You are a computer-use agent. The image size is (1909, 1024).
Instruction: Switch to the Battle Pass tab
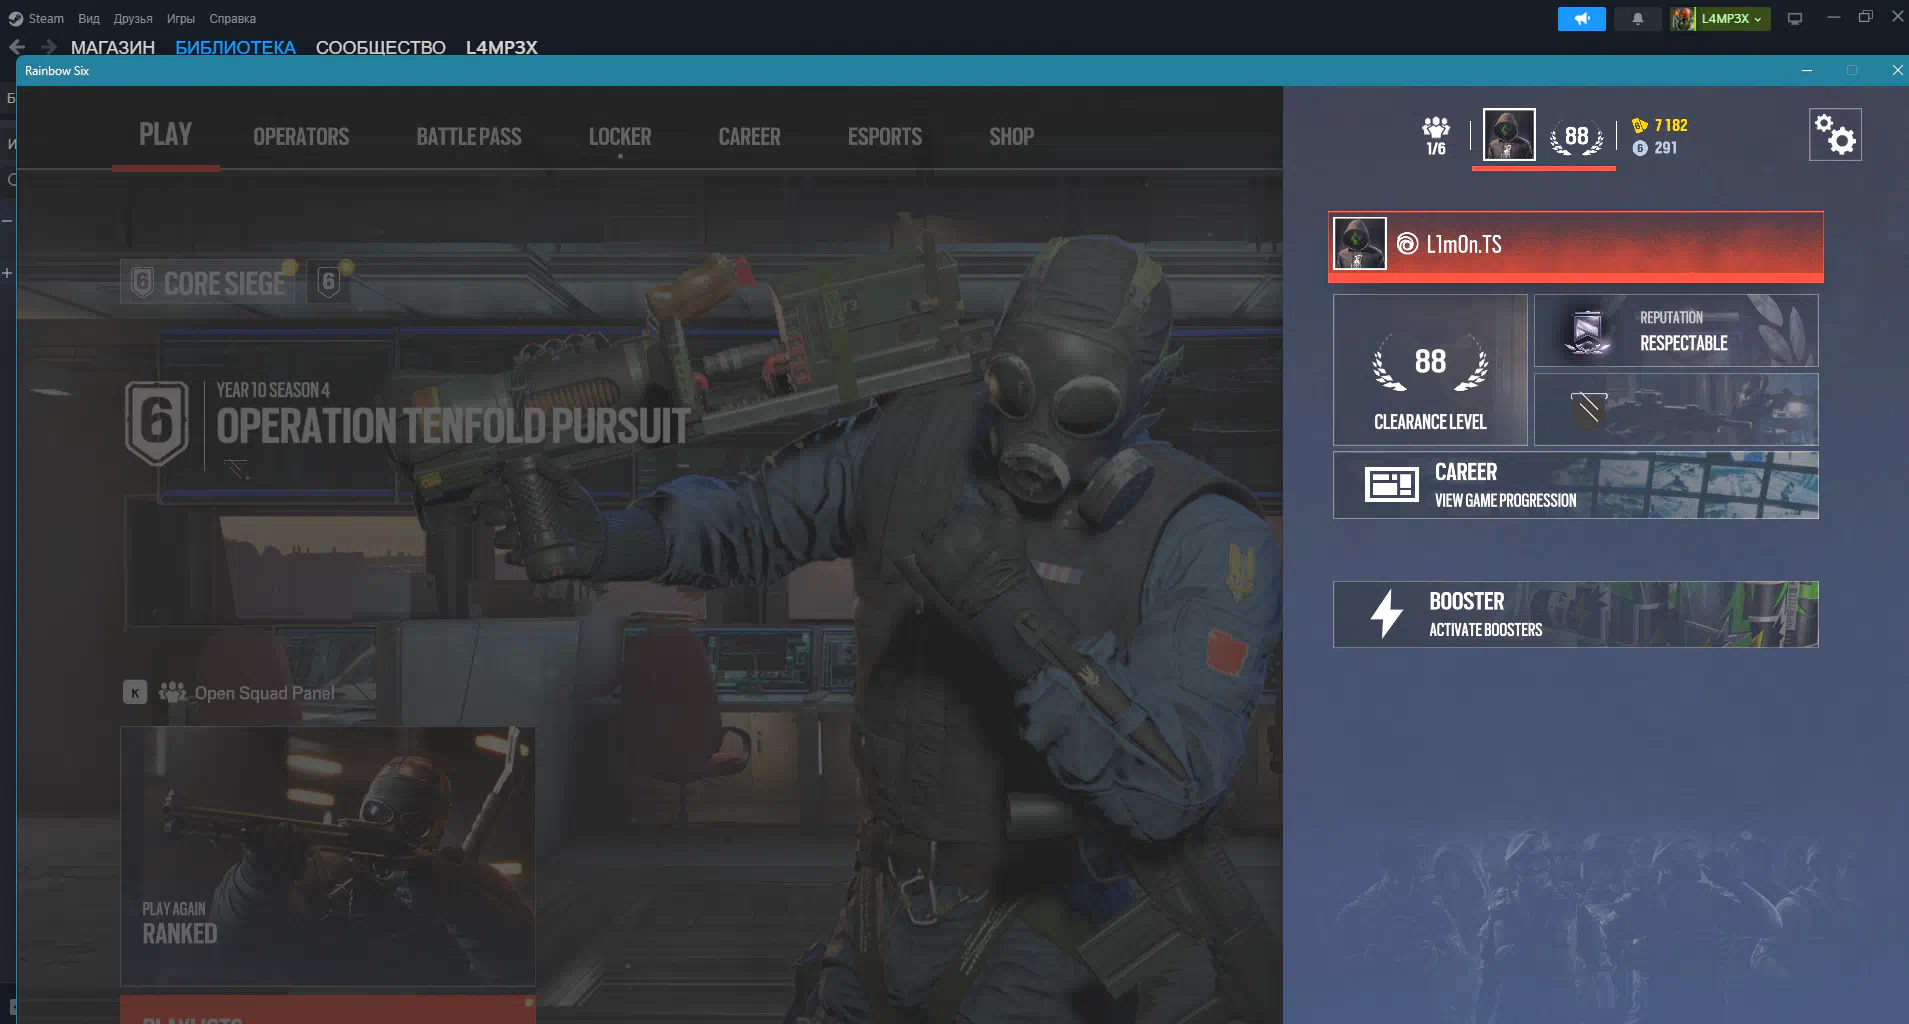(469, 137)
